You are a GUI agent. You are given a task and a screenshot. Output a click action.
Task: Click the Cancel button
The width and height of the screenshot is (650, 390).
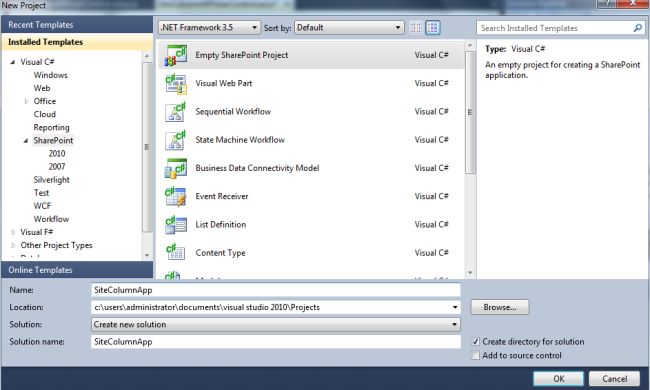click(614, 378)
